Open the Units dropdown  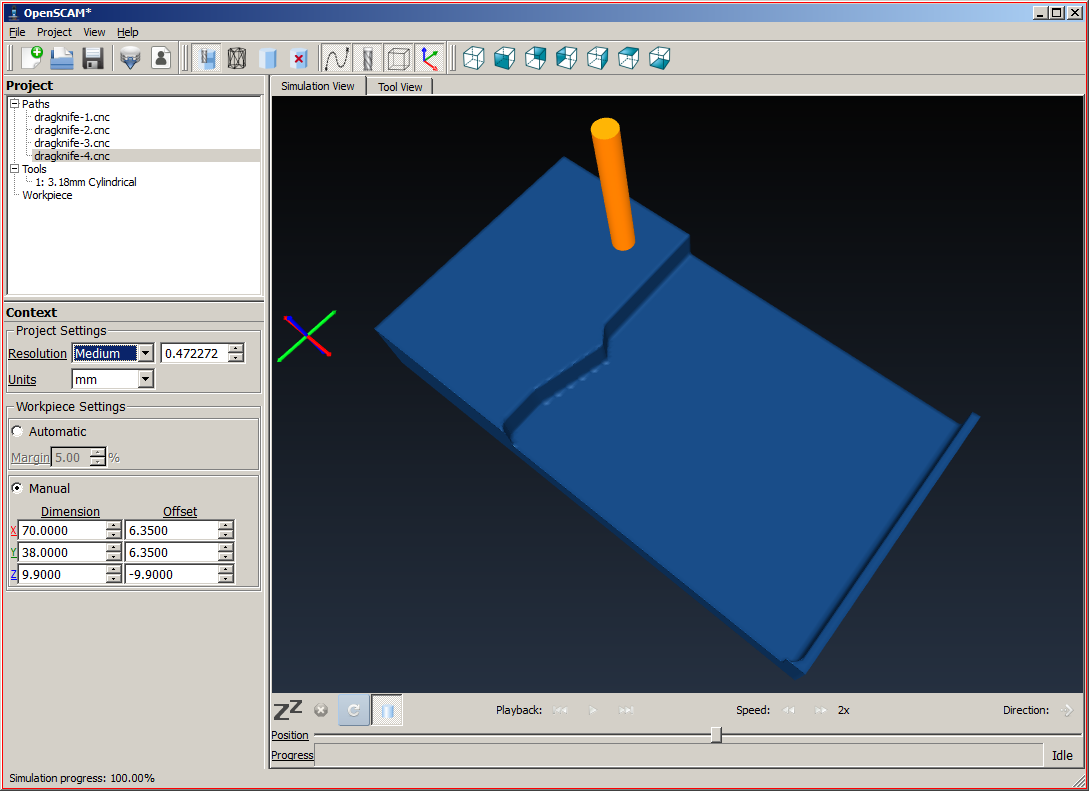tap(146, 379)
